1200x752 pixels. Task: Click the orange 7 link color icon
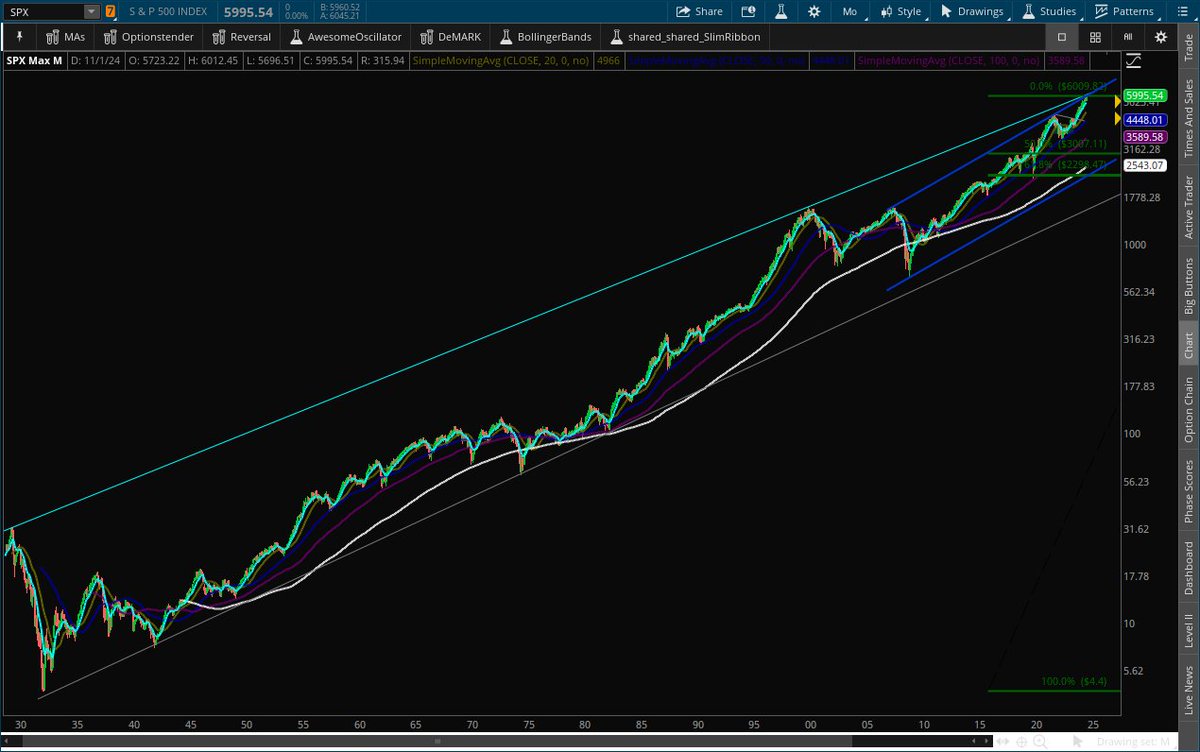click(x=110, y=12)
